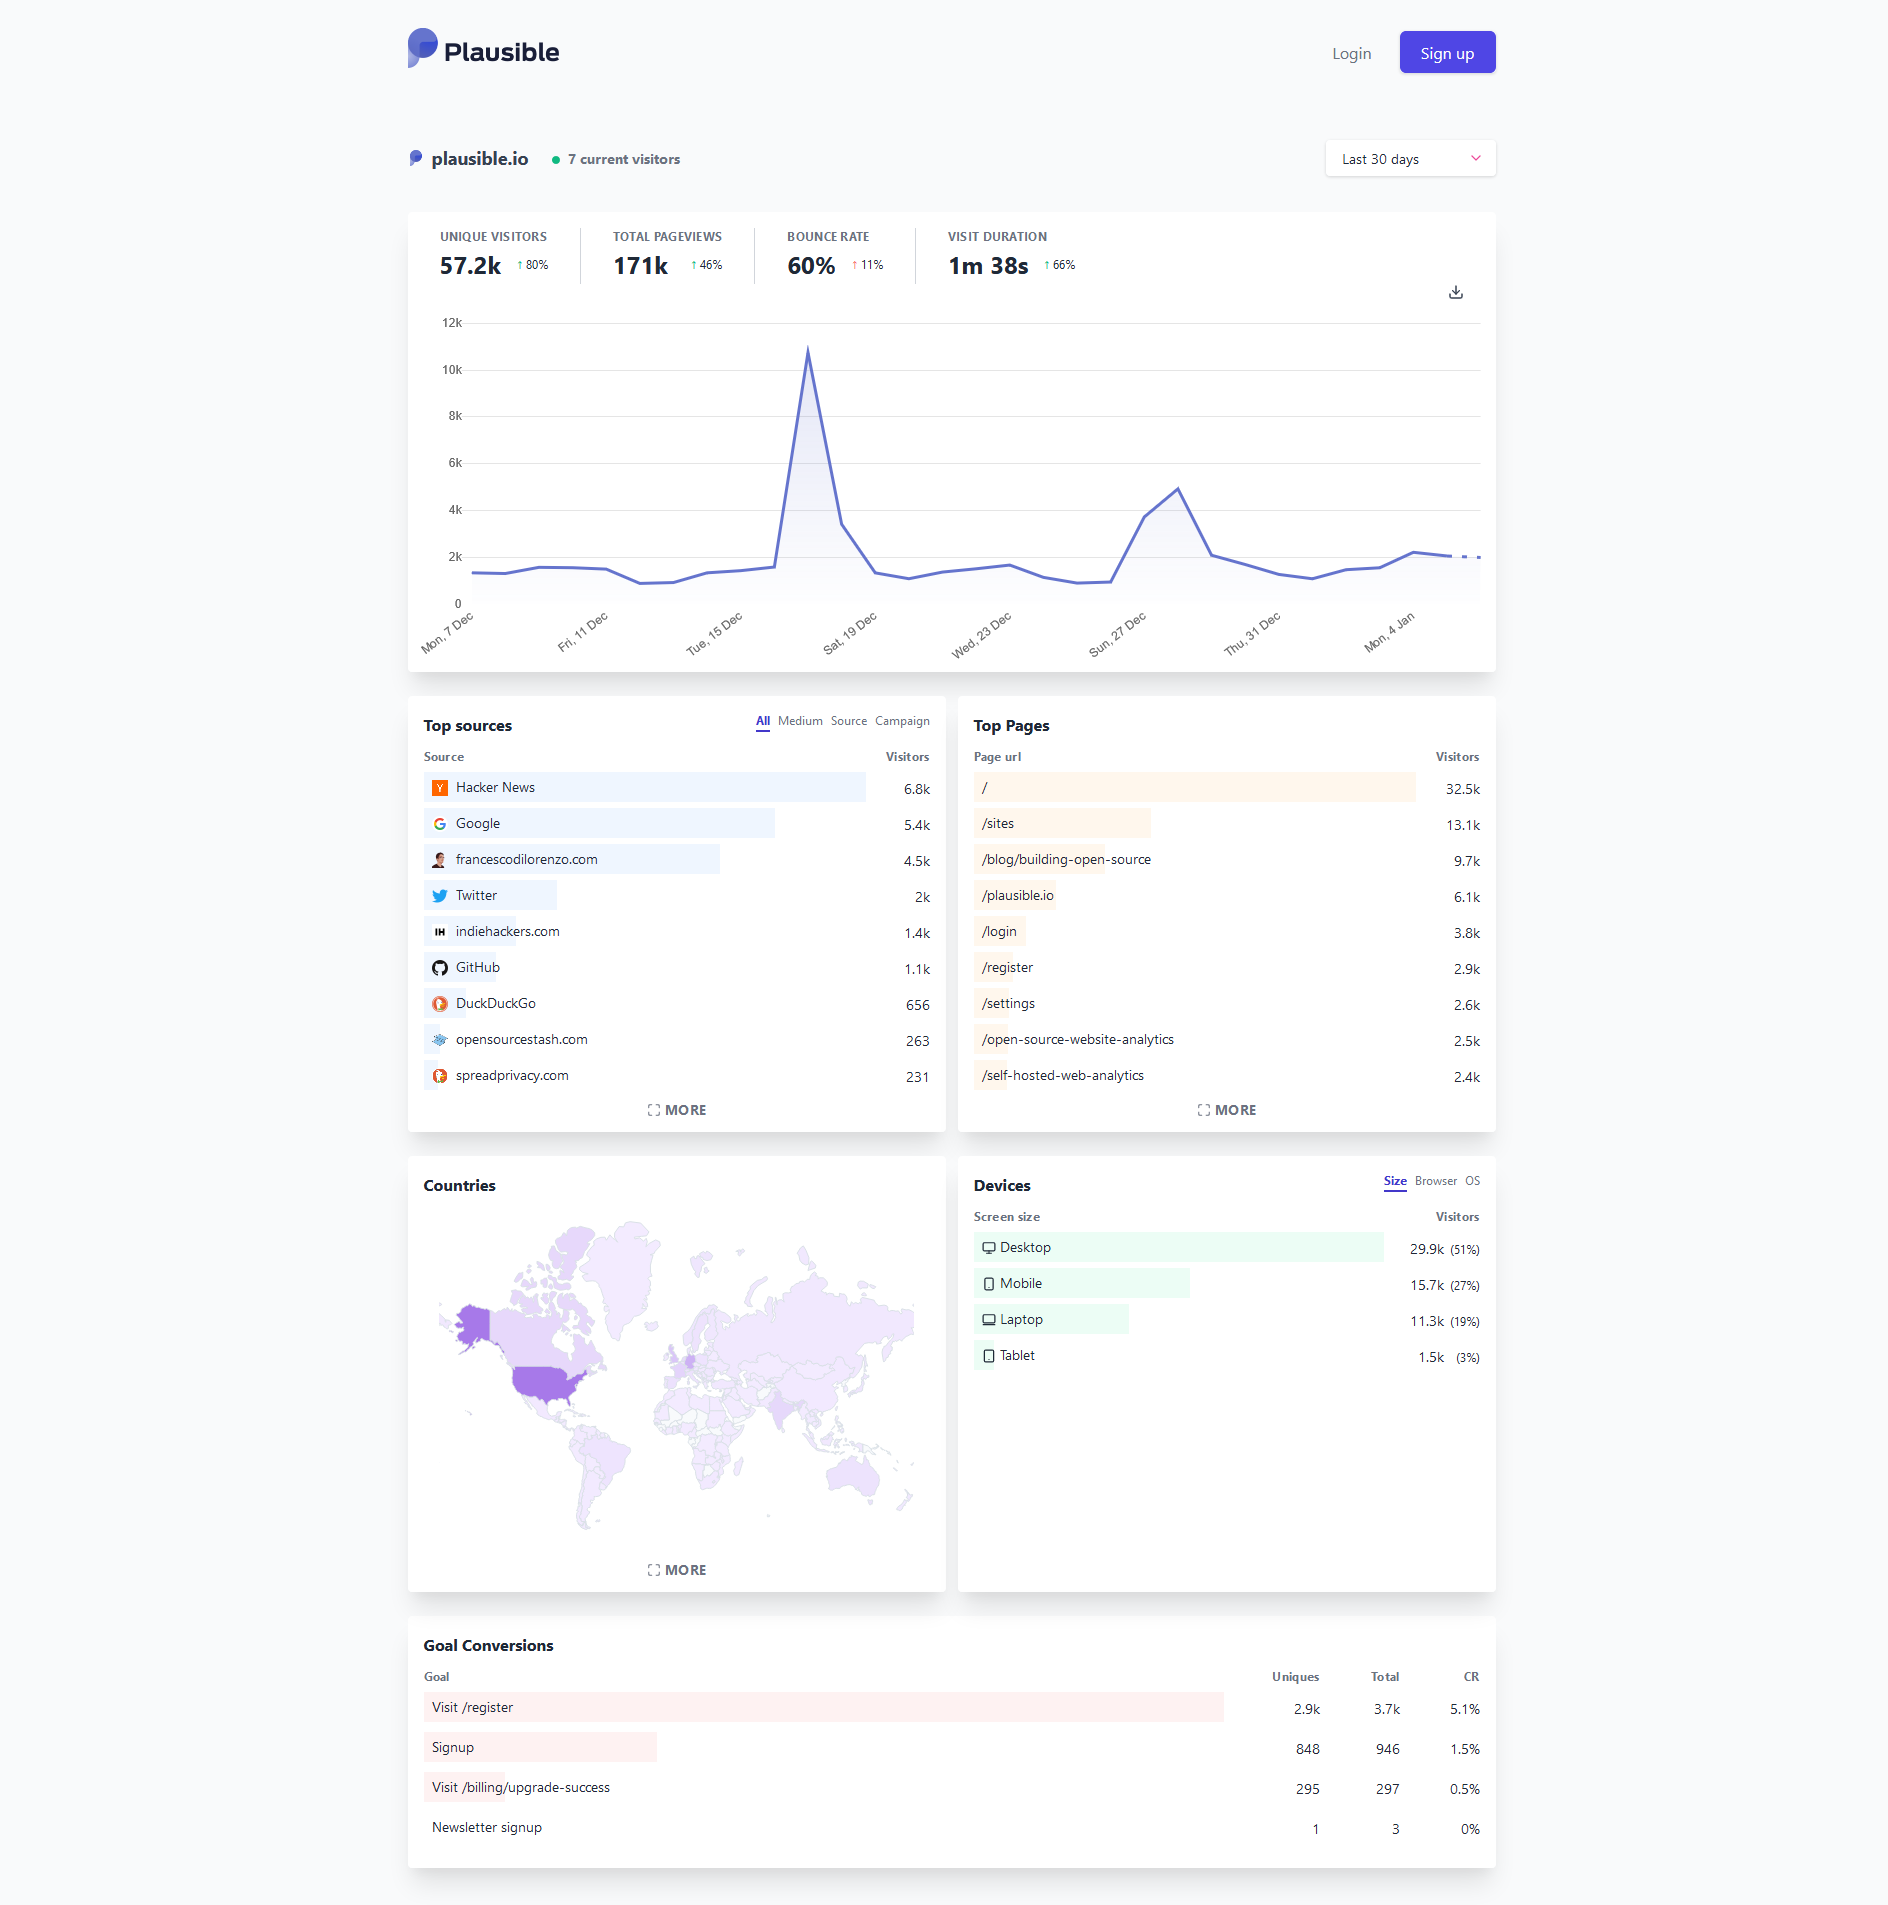Screen dimensions: 1888x1905
Task: Open the /register page link
Action: tap(1007, 968)
